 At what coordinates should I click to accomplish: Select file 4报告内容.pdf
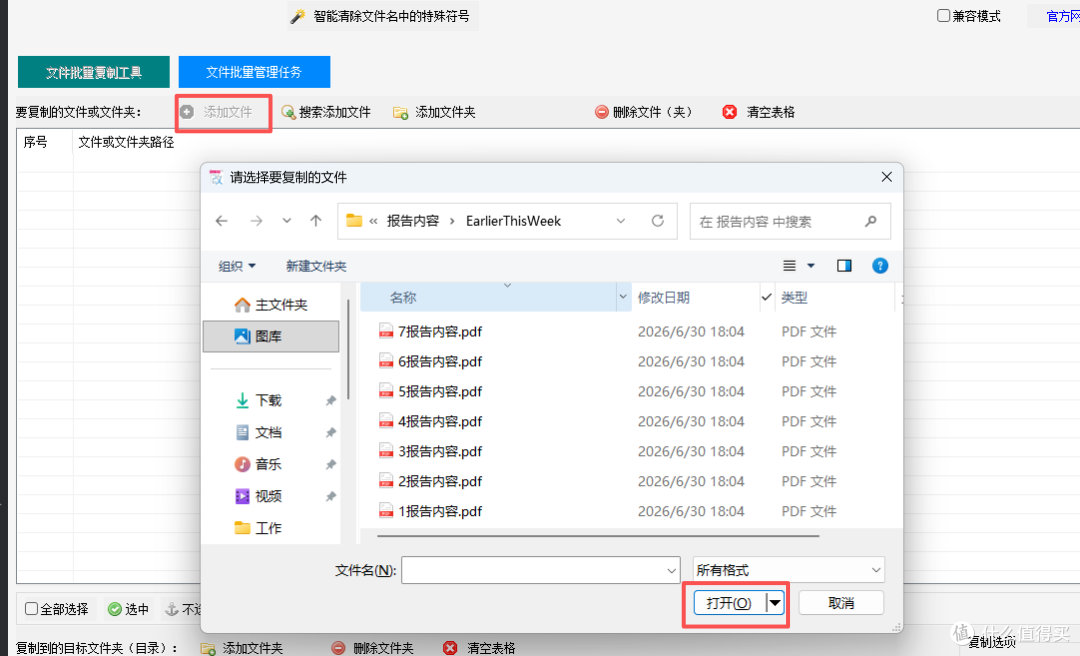tap(439, 421)
